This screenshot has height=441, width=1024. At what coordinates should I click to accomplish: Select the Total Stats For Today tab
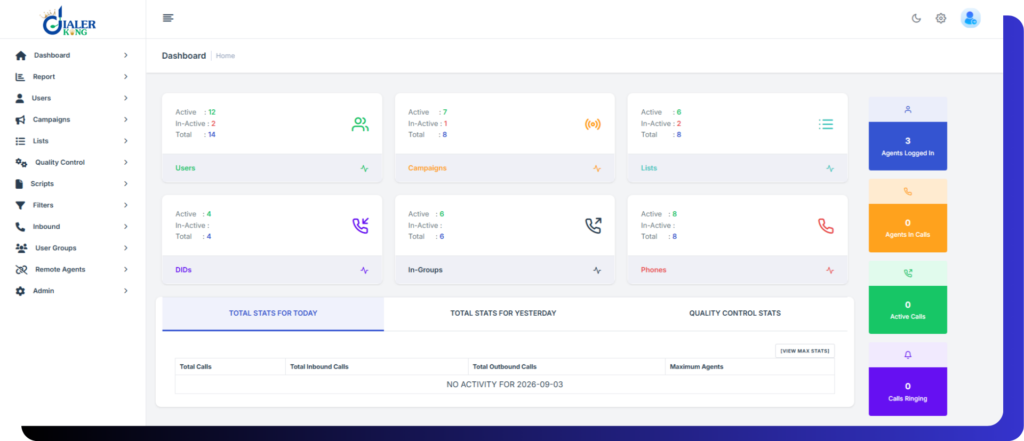click(273, 314)
